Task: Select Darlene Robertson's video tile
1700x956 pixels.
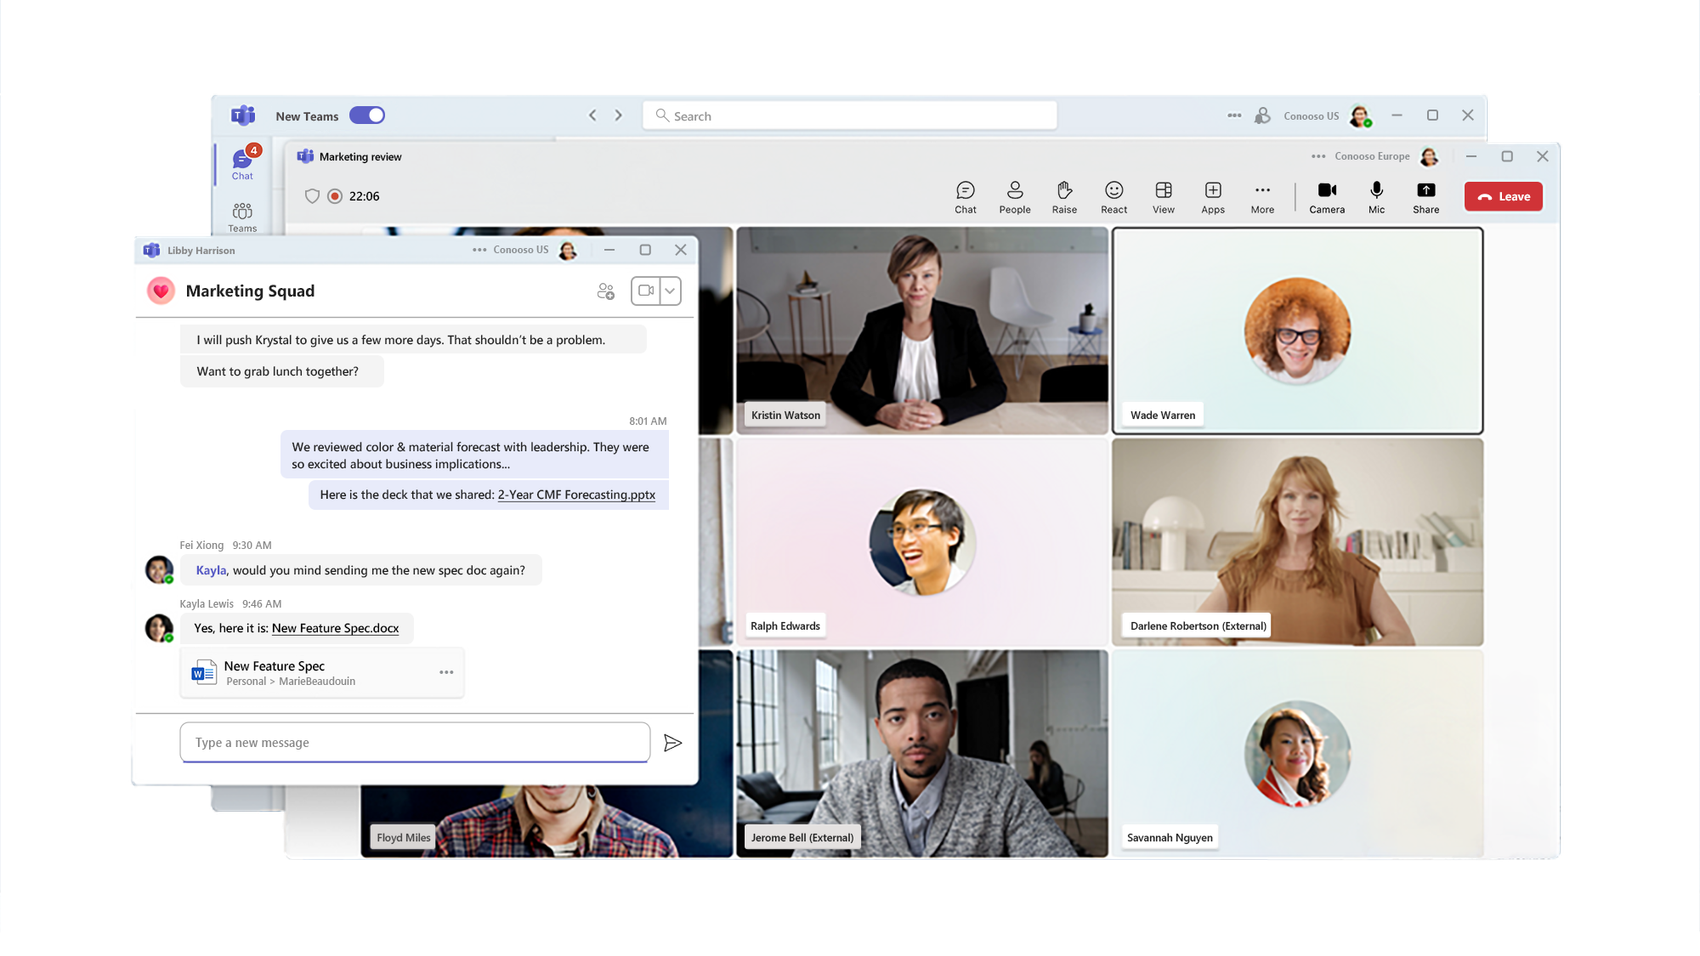Action: point(1297,542)
